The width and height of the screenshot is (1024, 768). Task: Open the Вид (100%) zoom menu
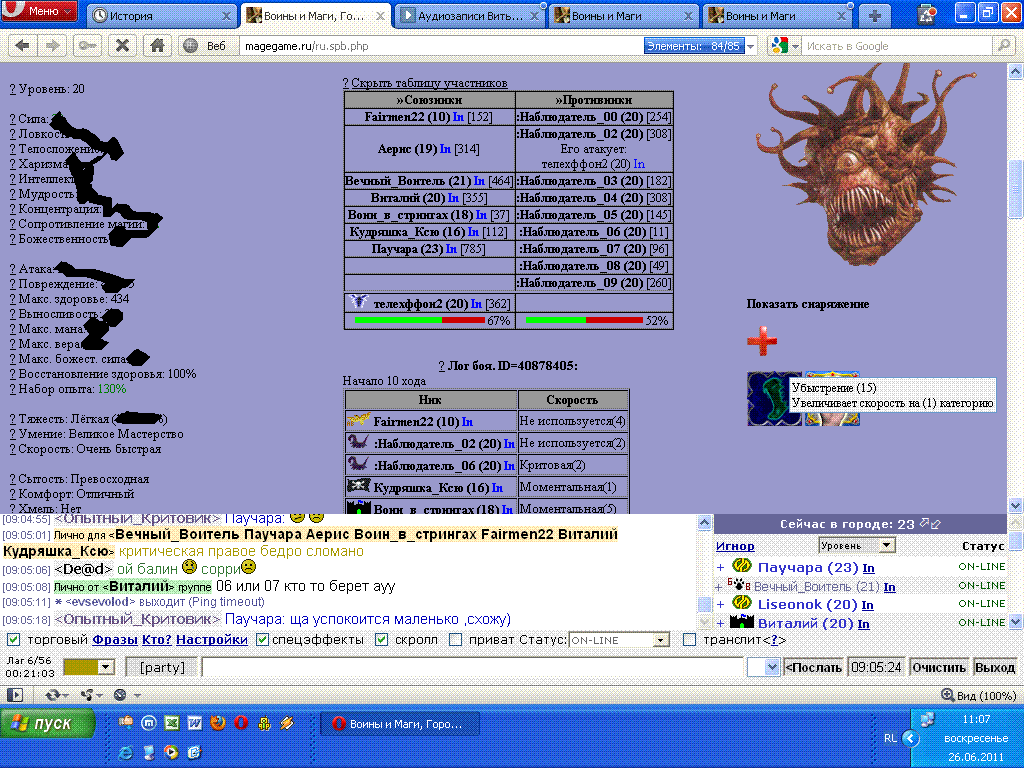(x=978, y=696)
